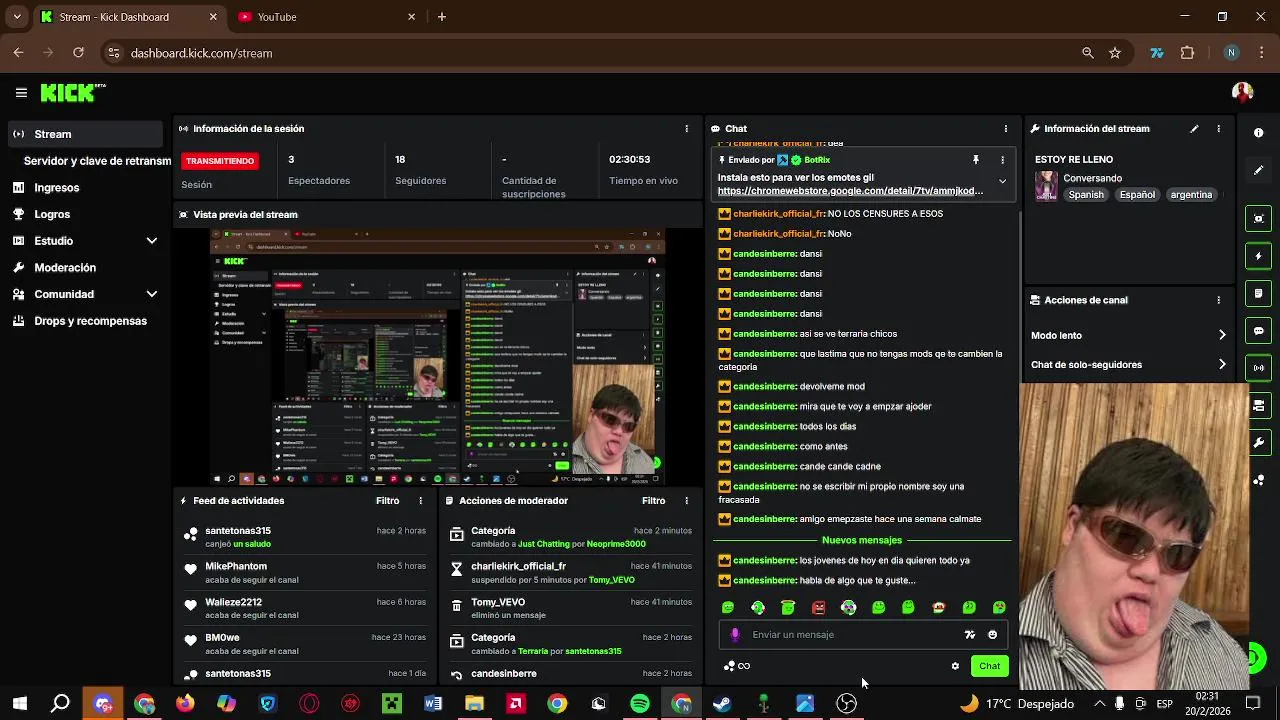Open Word from taskbar
The height and width of the screenshot is (720, 1280).
tap(433, 704)
